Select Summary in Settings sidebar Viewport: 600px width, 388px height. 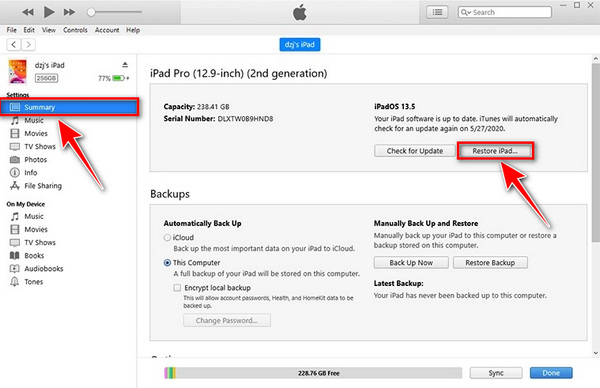point(69,107)
